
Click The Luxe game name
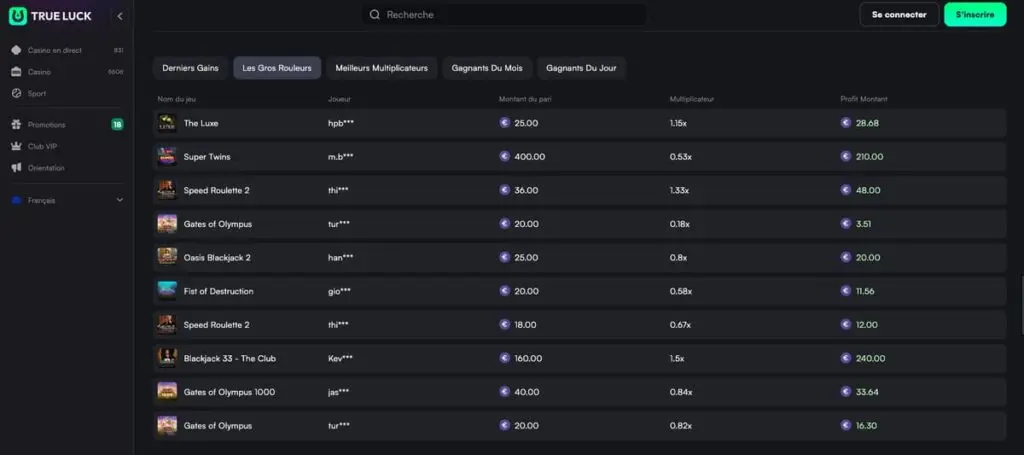[x=201, y=123]
